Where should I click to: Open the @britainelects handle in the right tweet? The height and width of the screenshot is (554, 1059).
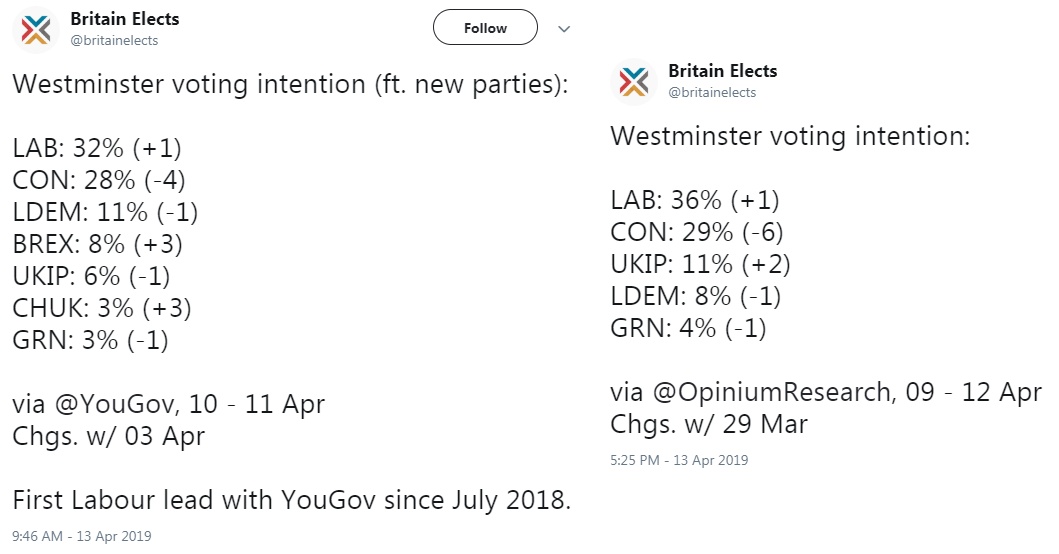coord(712,93)
